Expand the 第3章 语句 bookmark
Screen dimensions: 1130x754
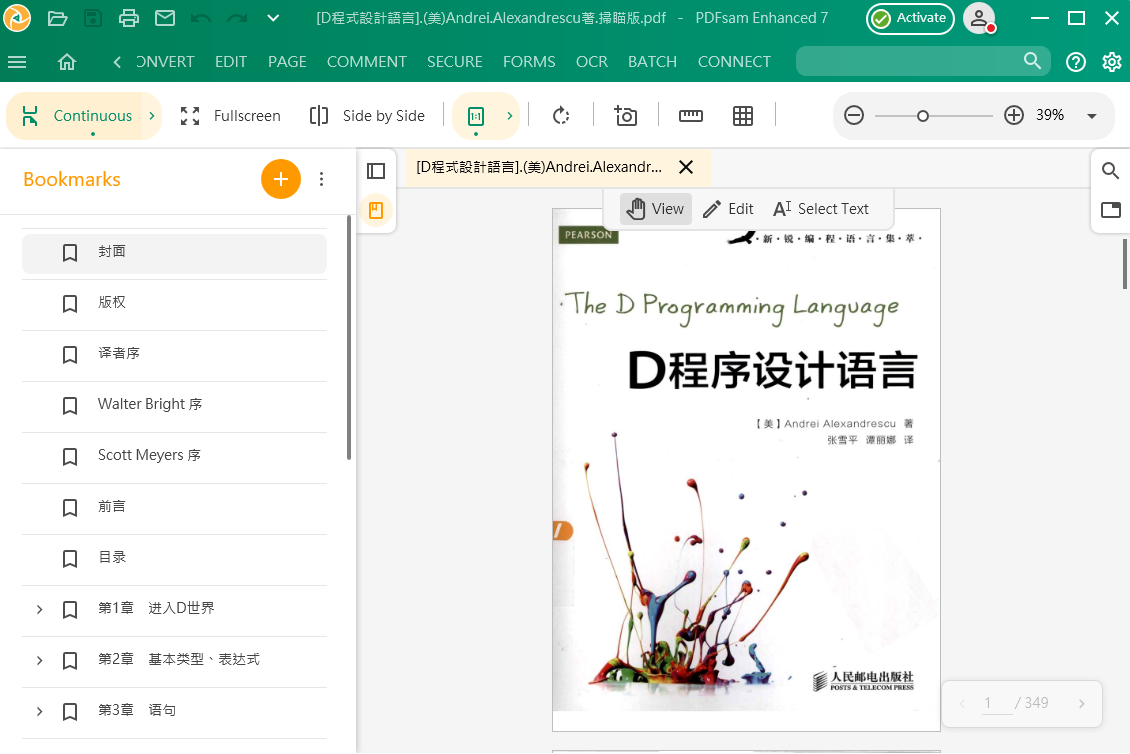tap(40, 711)
